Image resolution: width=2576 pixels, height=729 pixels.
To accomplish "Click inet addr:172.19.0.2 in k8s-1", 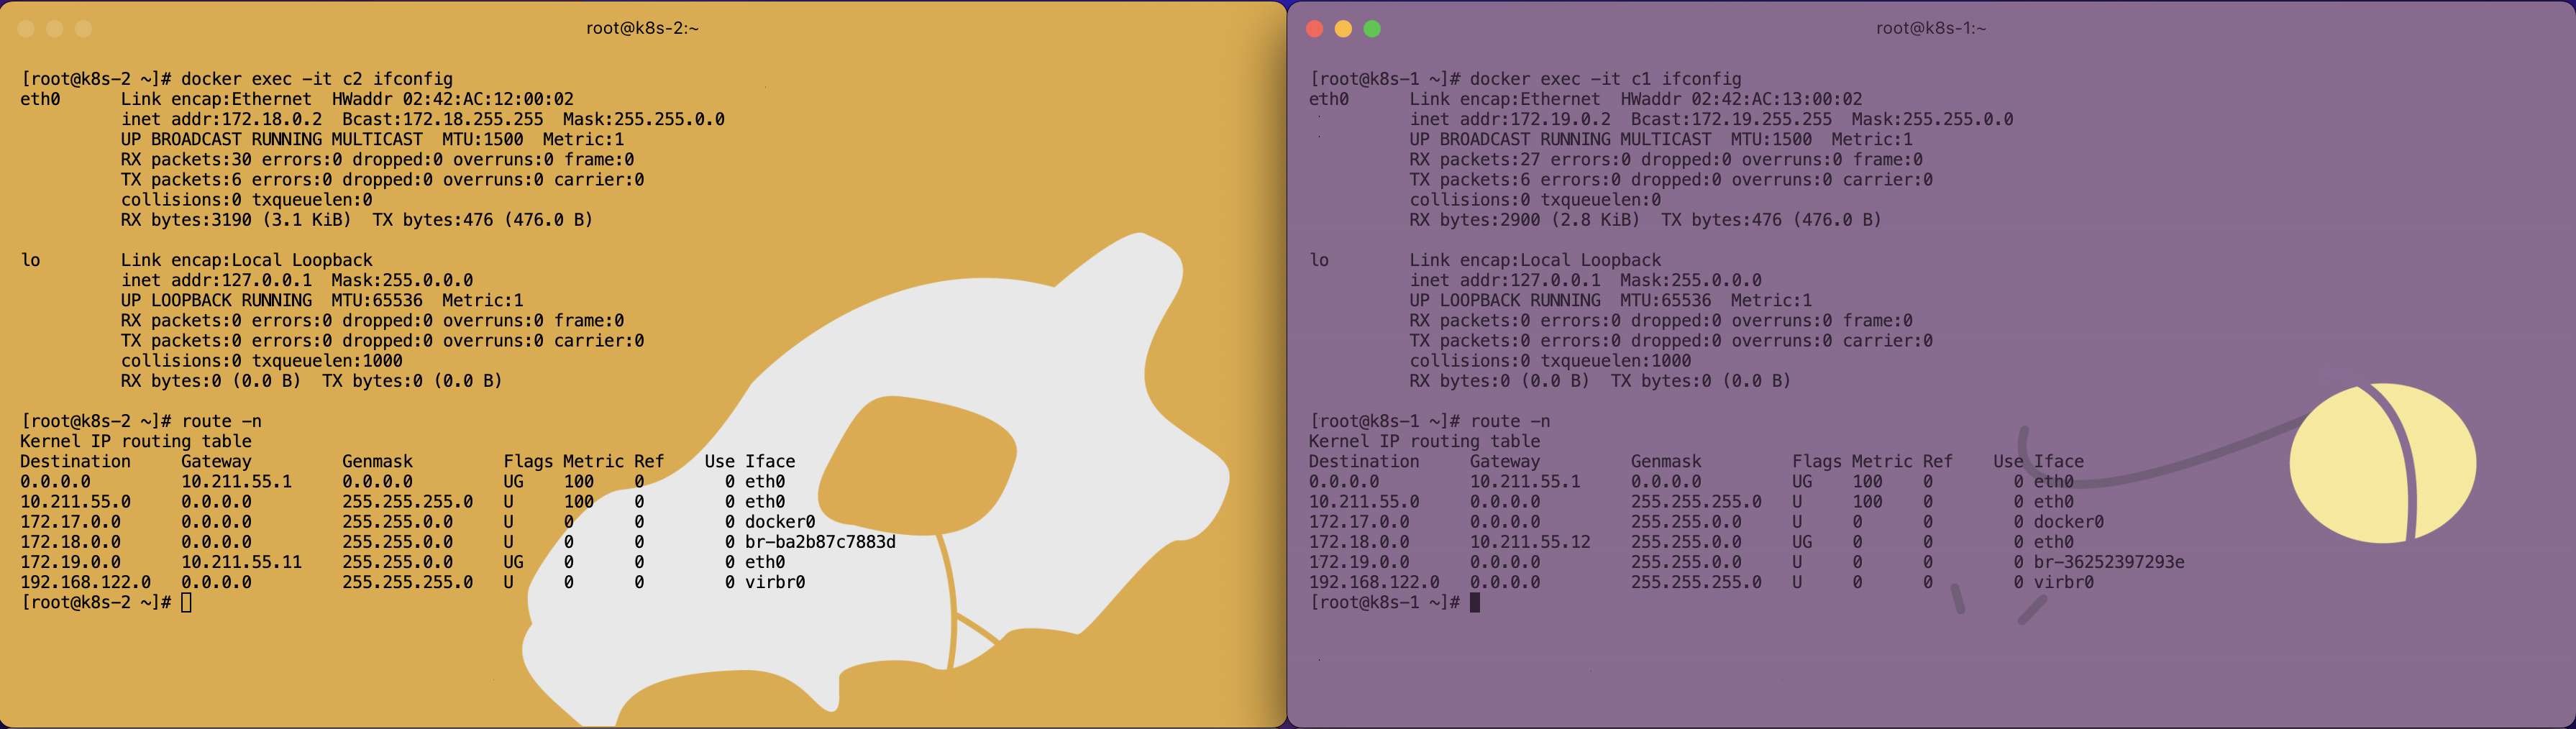I will tap(1510, 119).
